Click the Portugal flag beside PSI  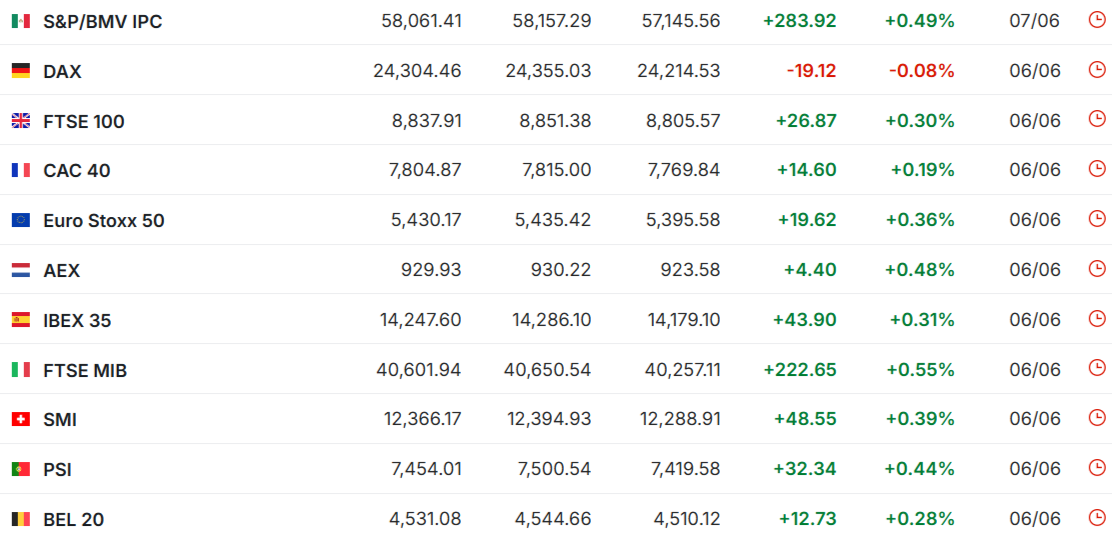21,469
